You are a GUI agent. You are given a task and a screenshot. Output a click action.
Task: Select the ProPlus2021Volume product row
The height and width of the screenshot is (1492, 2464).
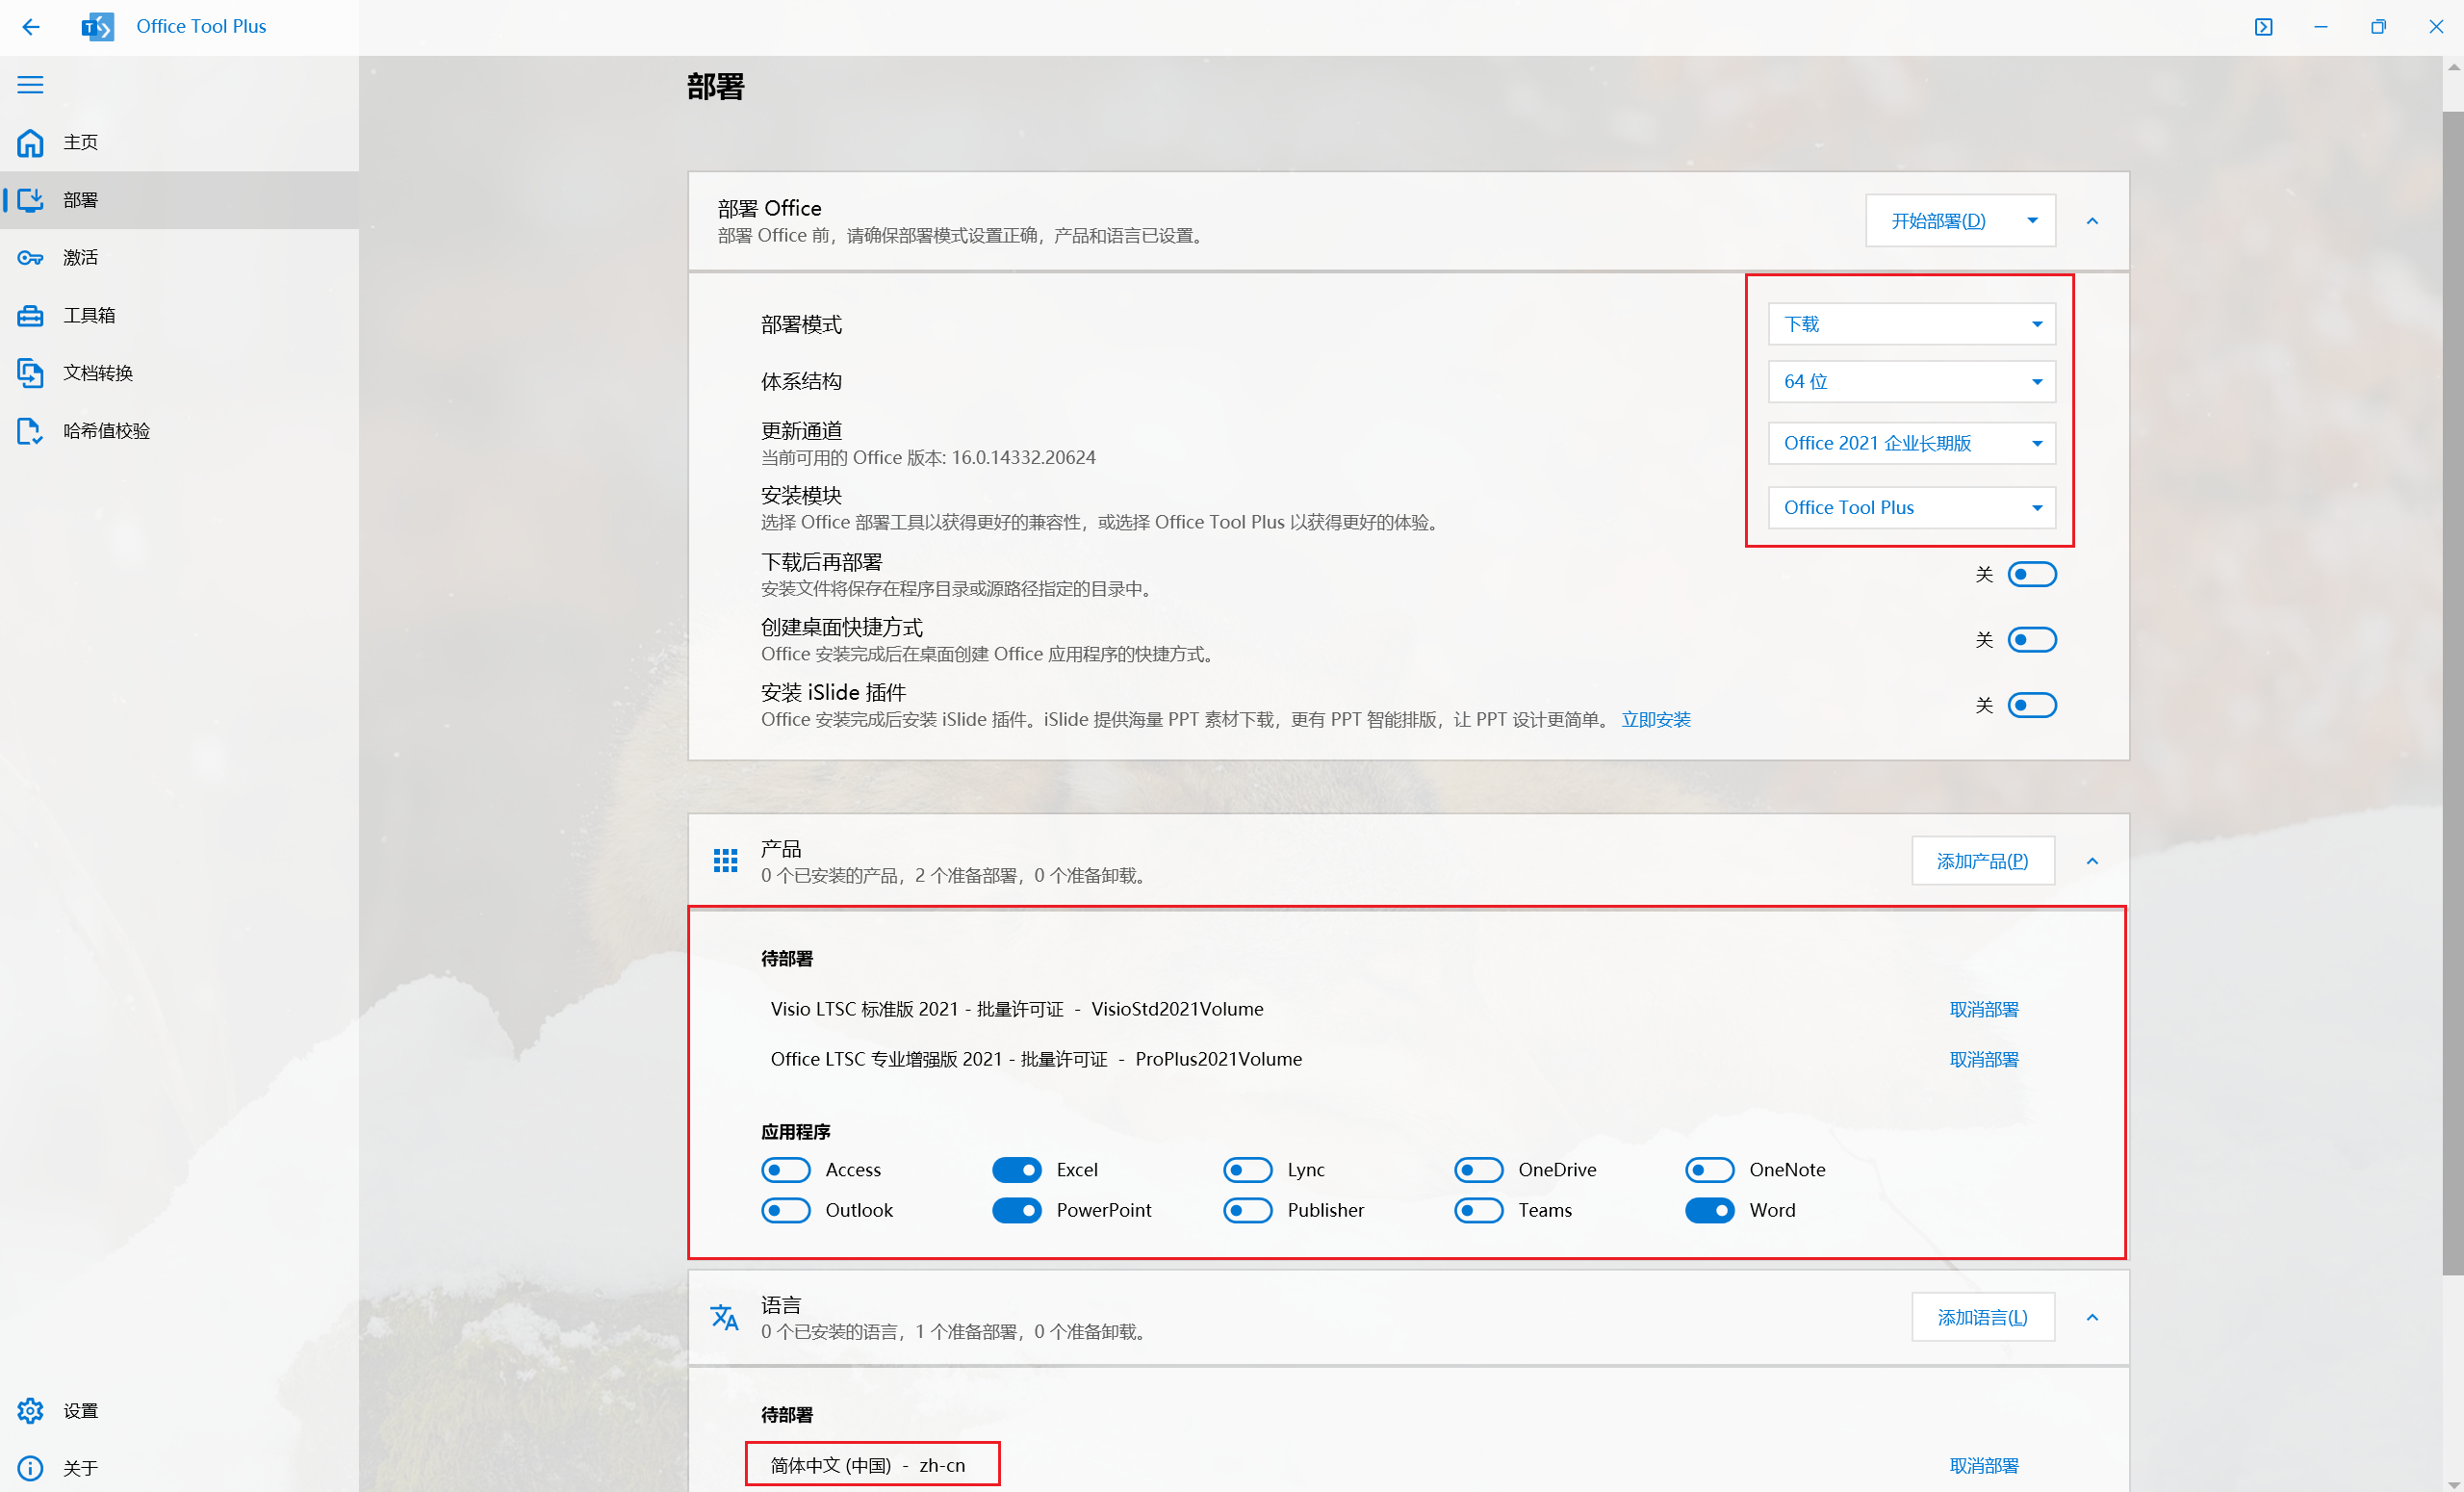1407,1059
